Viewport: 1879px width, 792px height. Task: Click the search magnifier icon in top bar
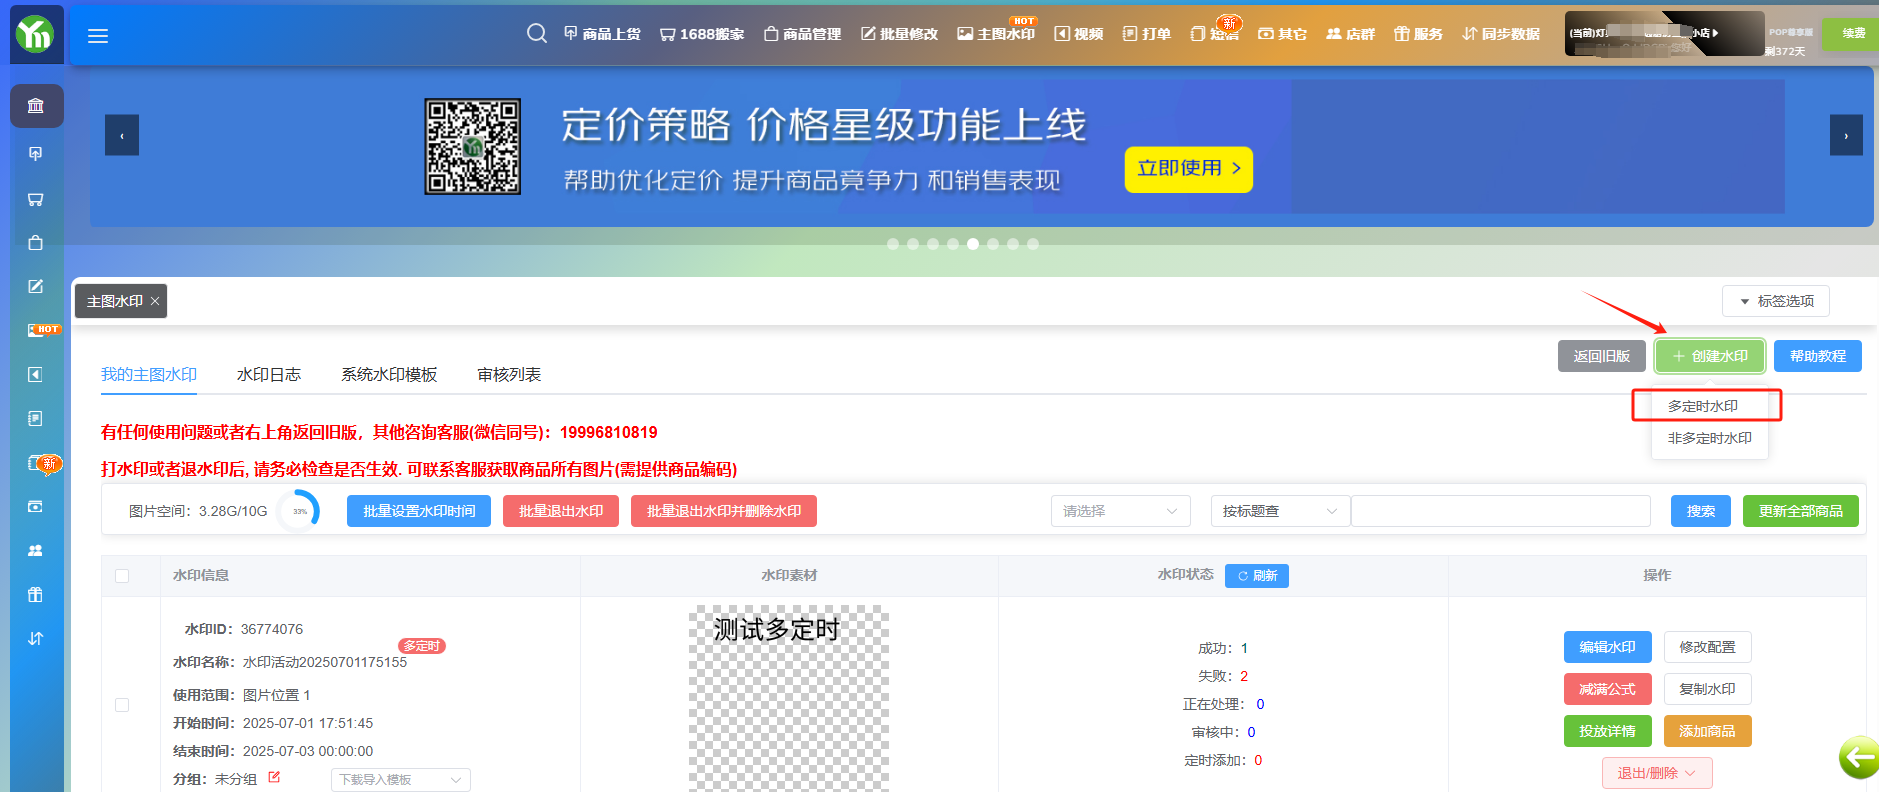(536, 34)
